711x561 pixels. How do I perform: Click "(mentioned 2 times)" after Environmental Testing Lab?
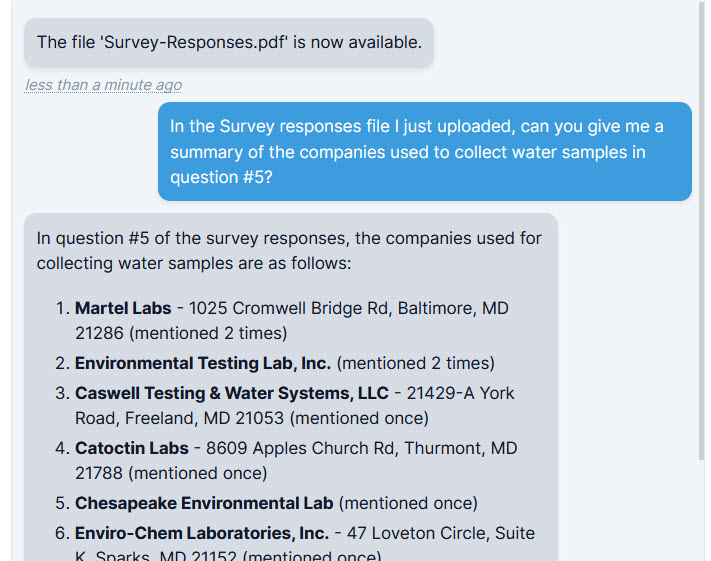coord(415,363)
